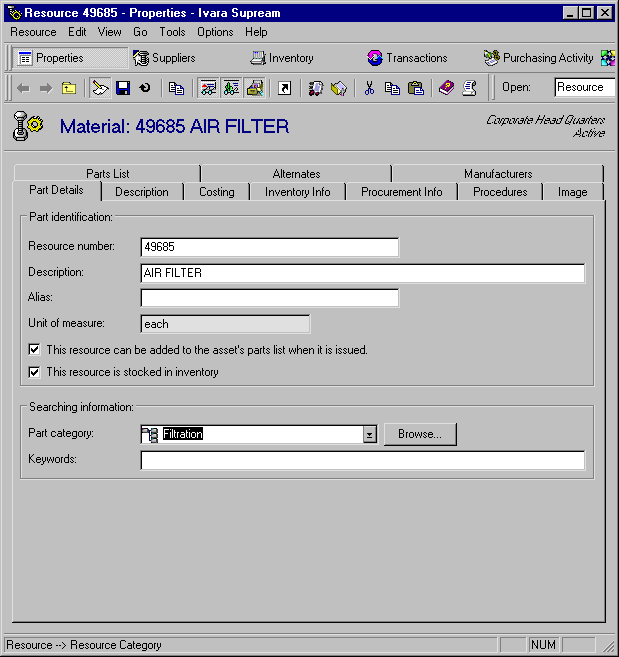Click status bar text 'Resource --> Resource Category'
The width and height of the screenshot is (619, 657).
click(84, 644)
